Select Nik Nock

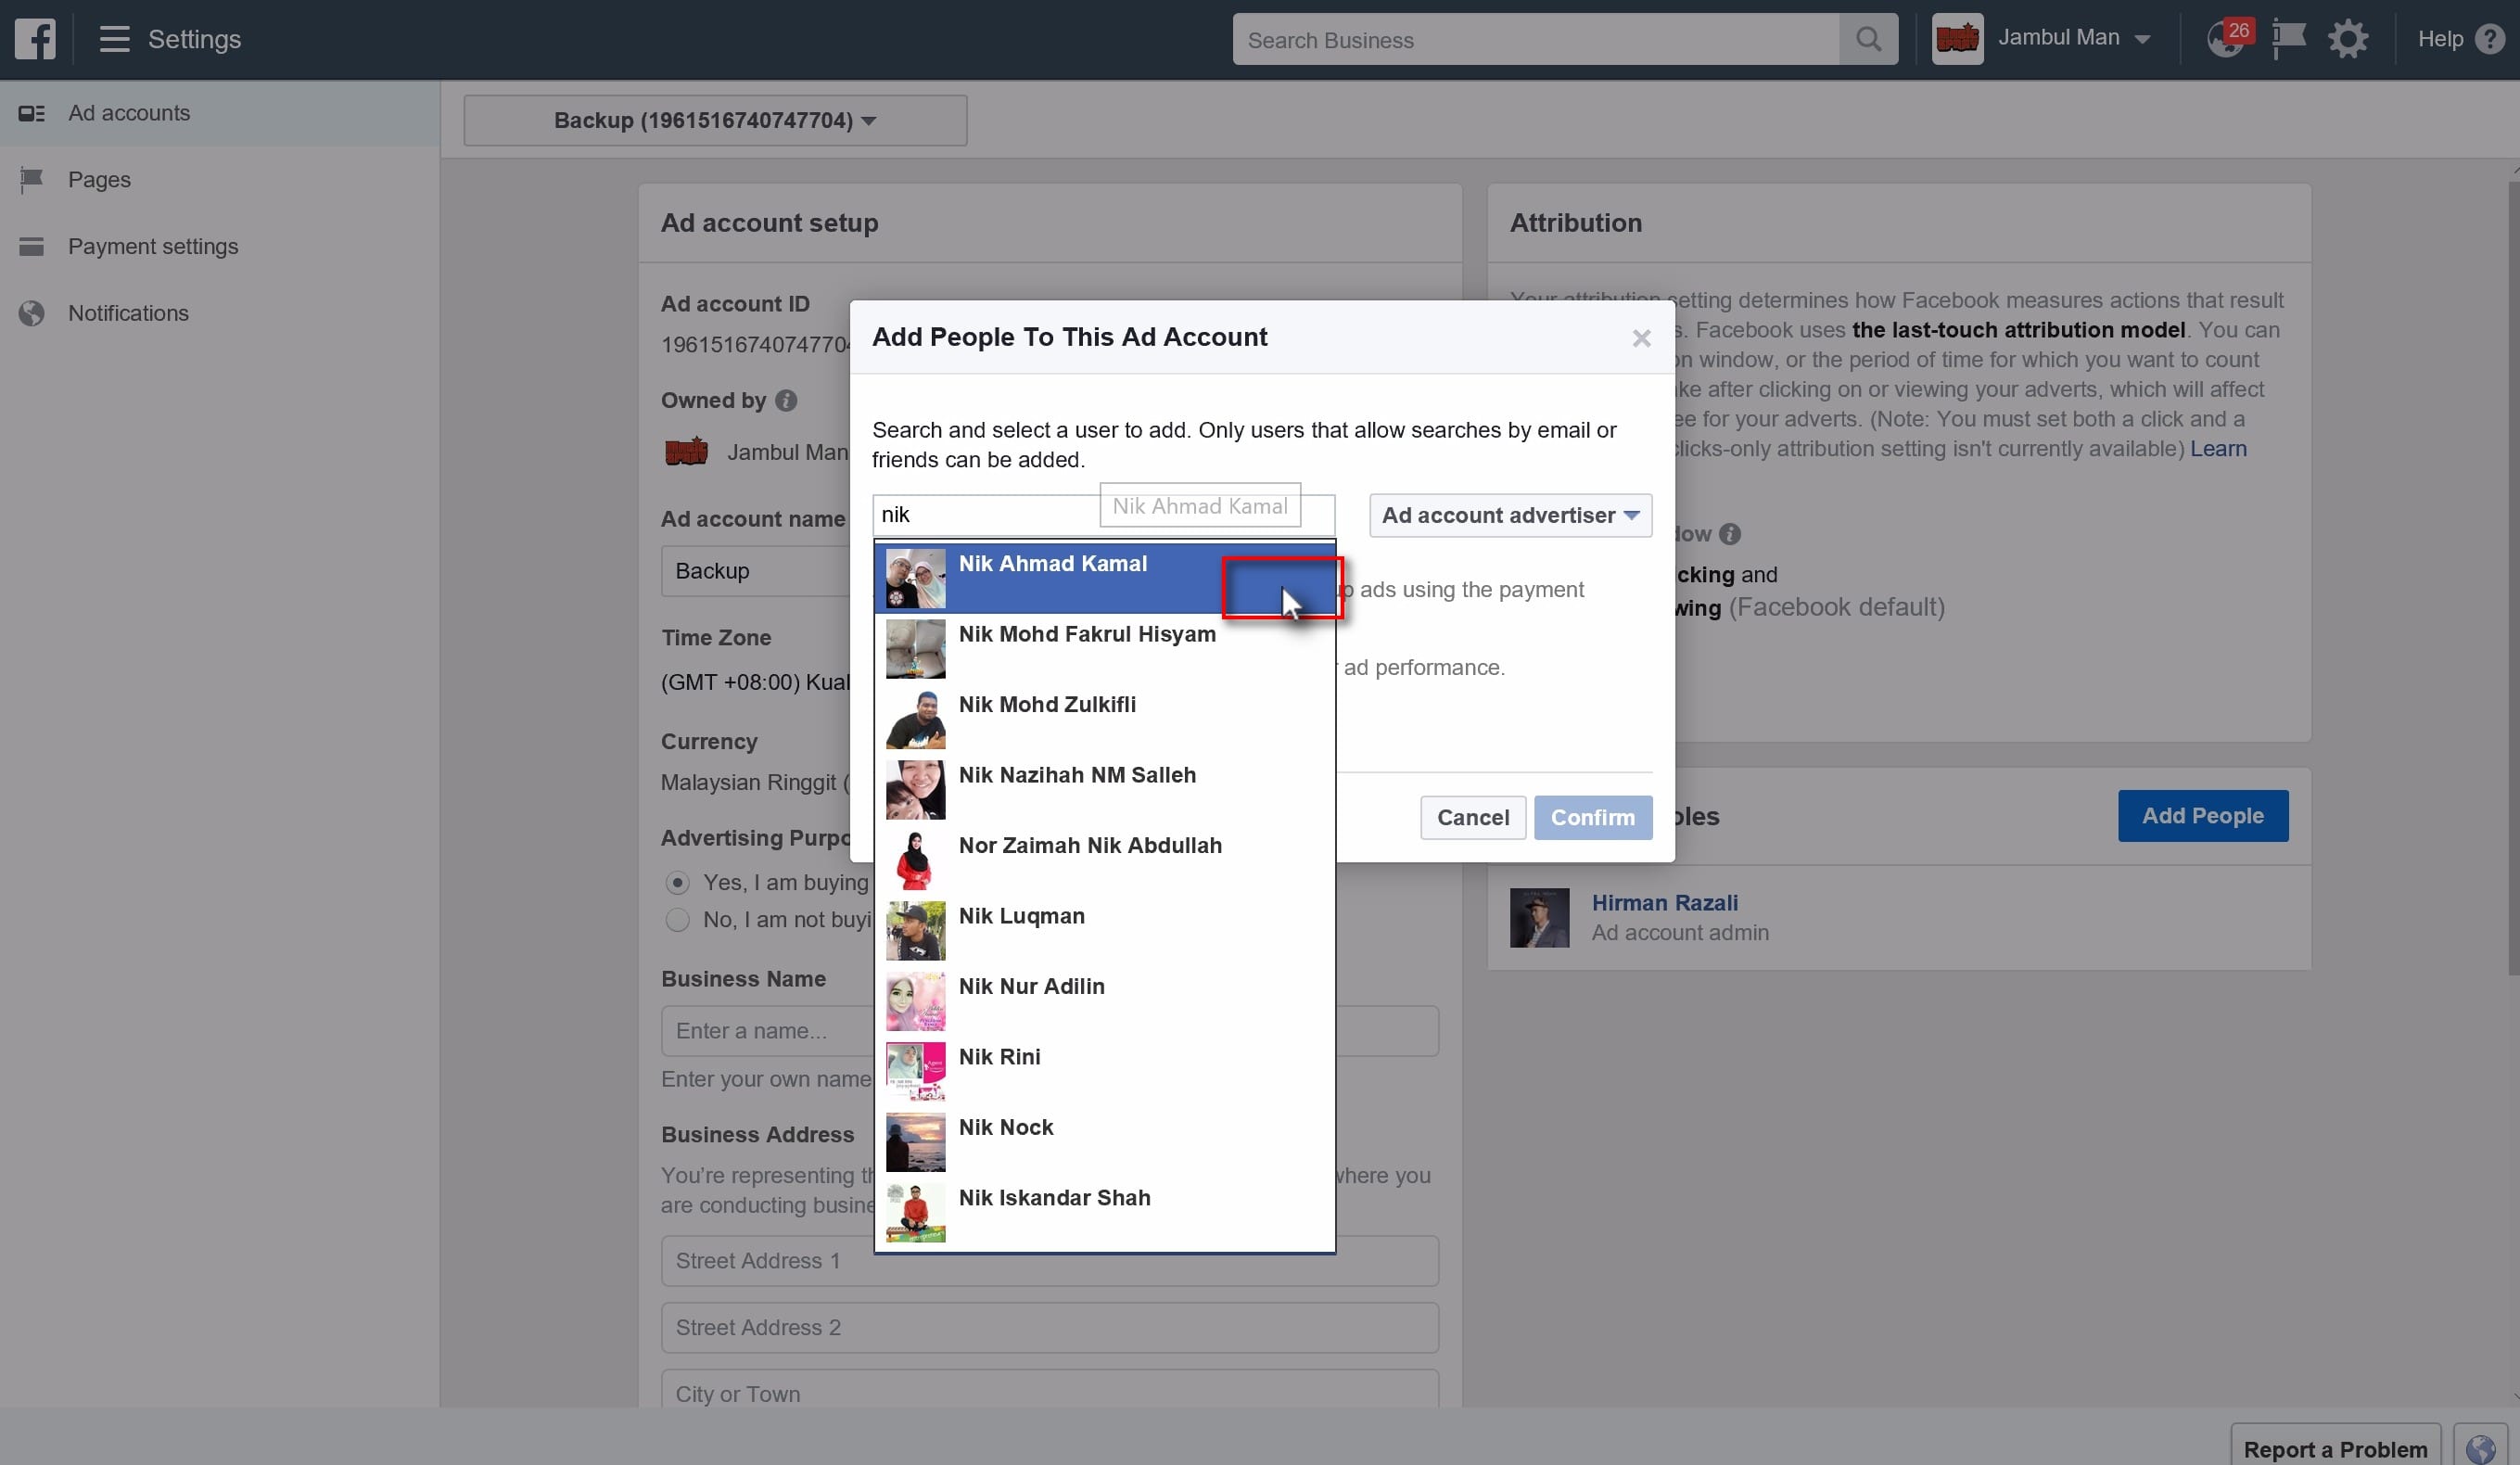coord(1104,1141)
